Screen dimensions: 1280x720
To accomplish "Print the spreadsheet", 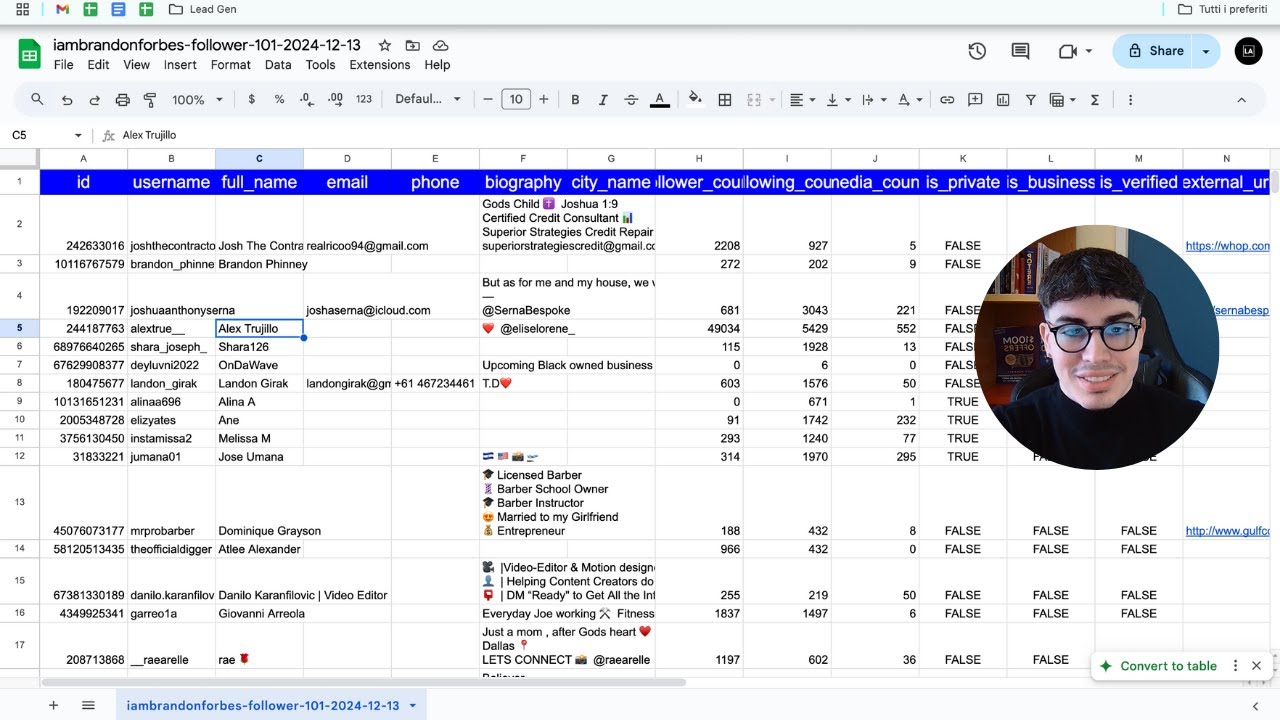I will pos(123,100).
